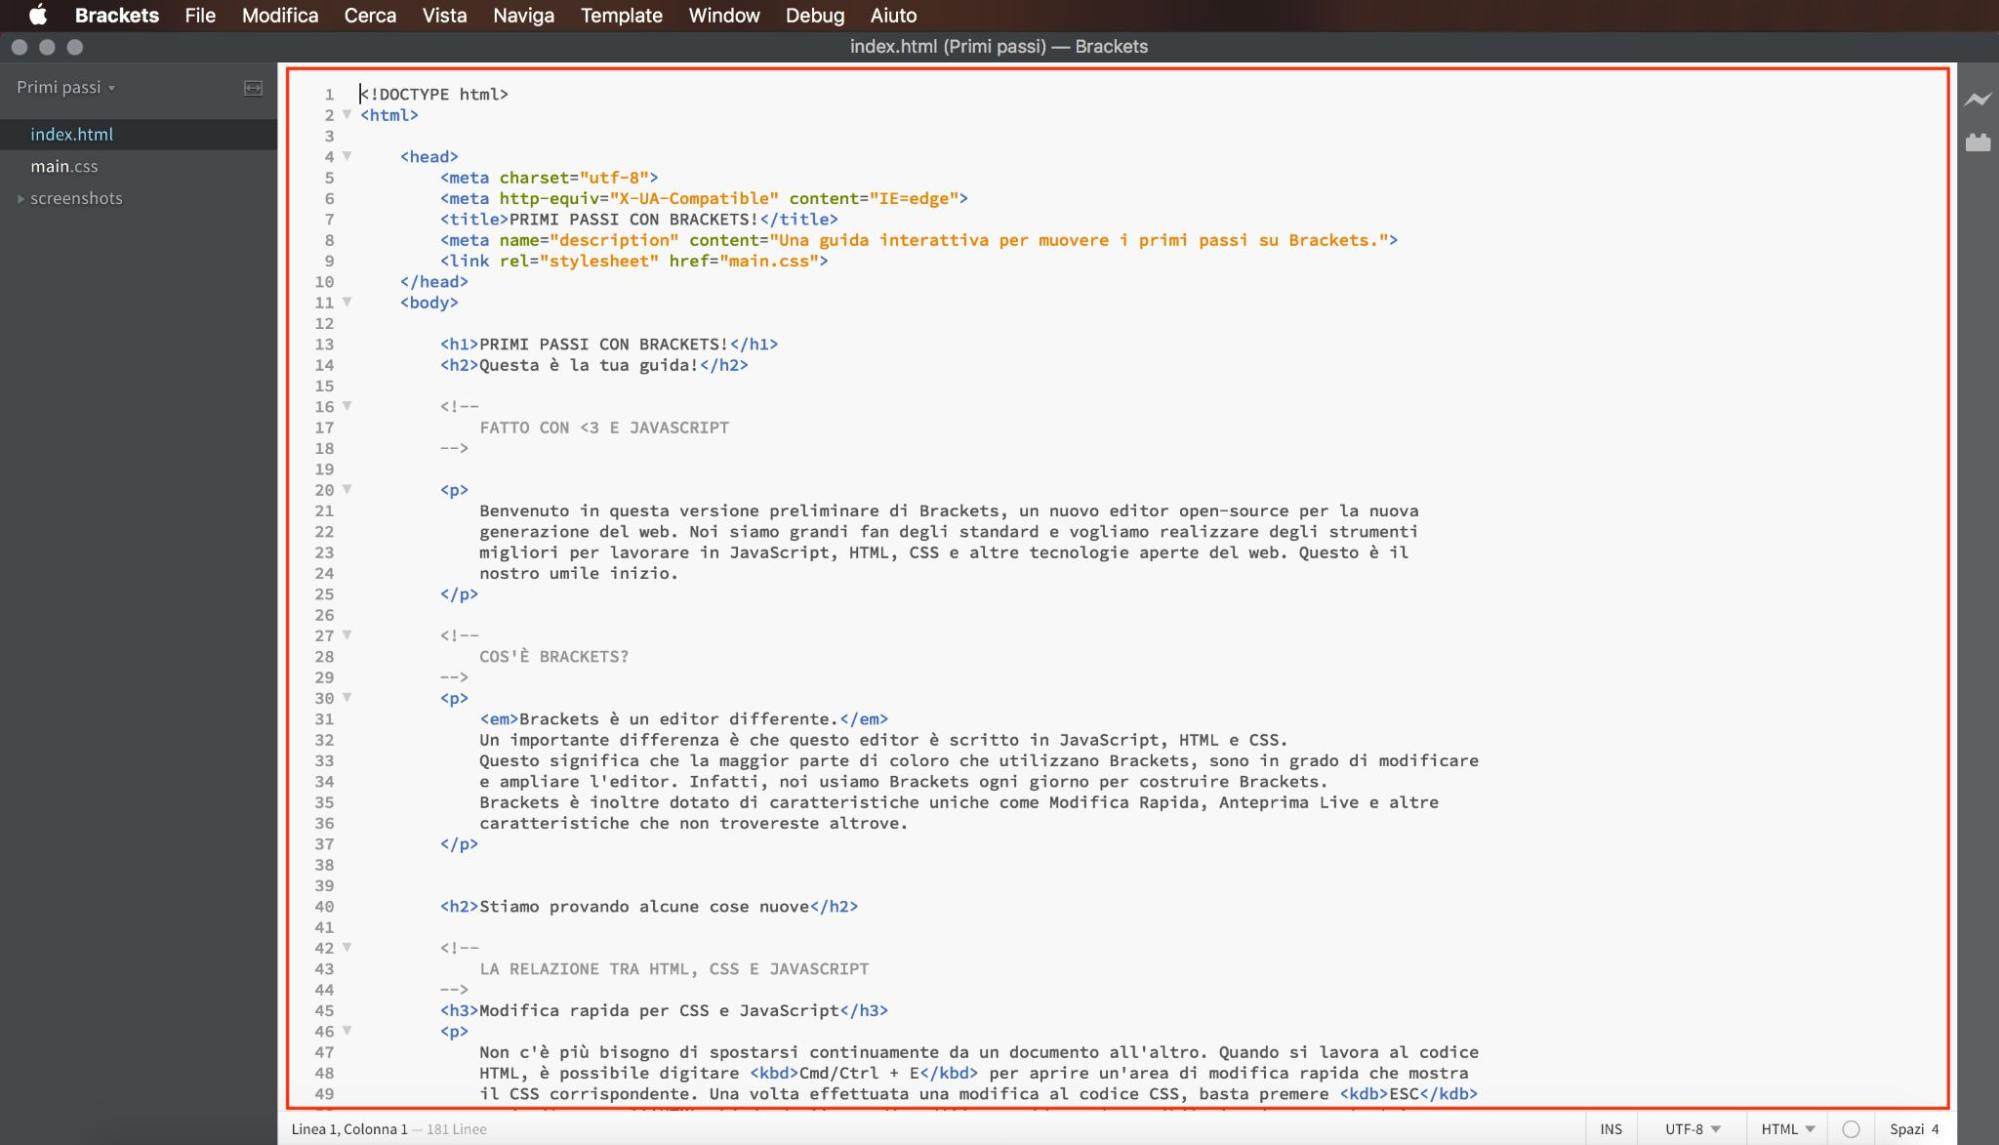Screen dimensions: 1999x1145
Task: Open the Cerca menu
Action: (x=369, y=15)
